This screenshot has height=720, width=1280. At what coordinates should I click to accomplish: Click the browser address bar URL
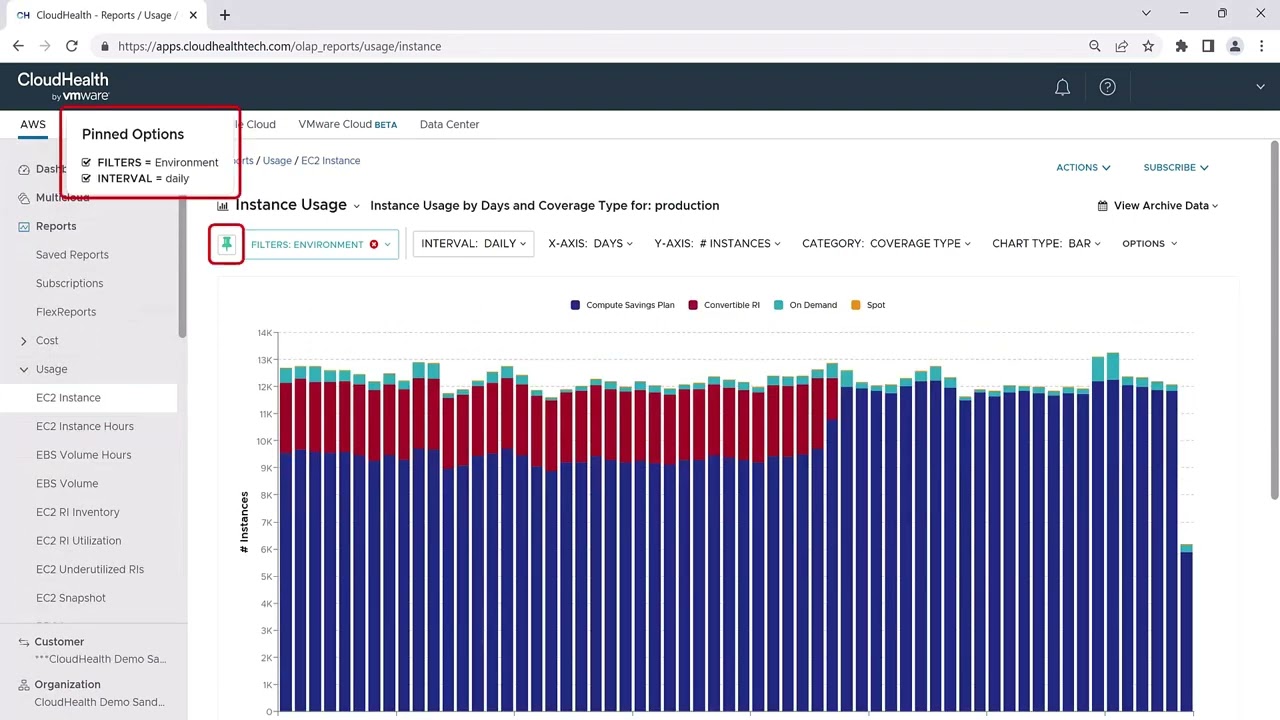point(279,46)
